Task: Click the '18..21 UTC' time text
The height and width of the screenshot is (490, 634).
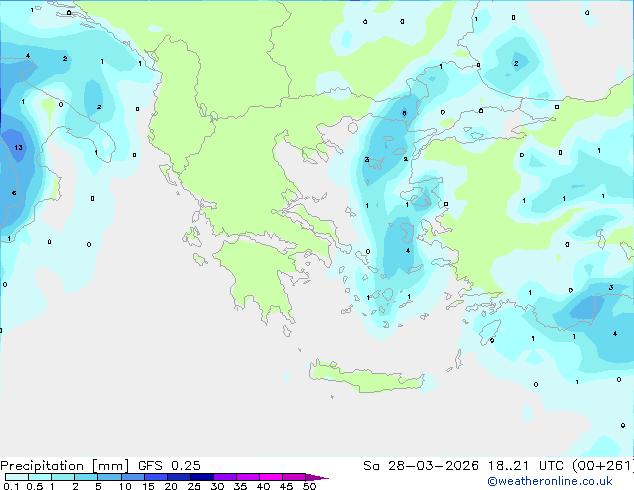Action: coord(525,466)
